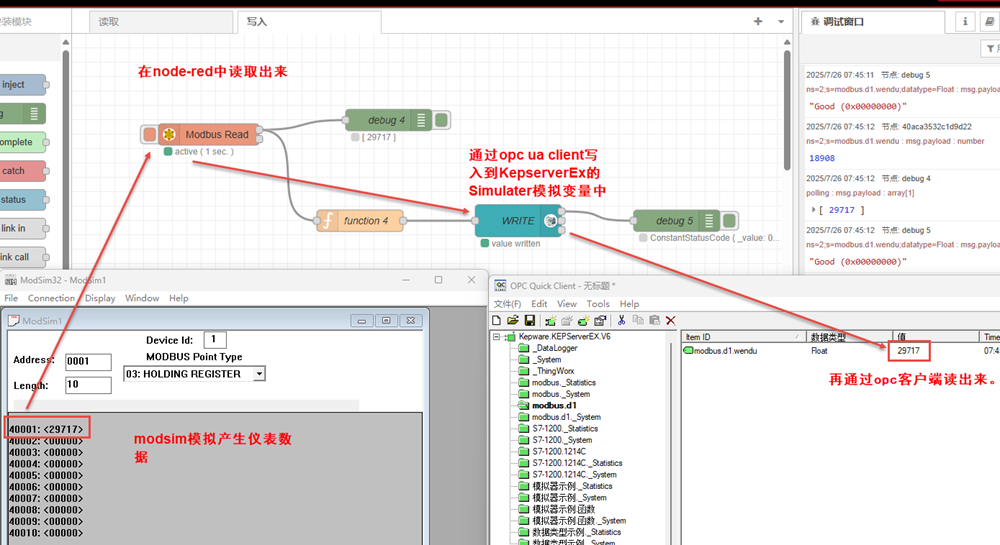Viewport: 1000px width, 545px height.
Task: Click the ModSim Device Id field
Action: [x=215, y=340]
